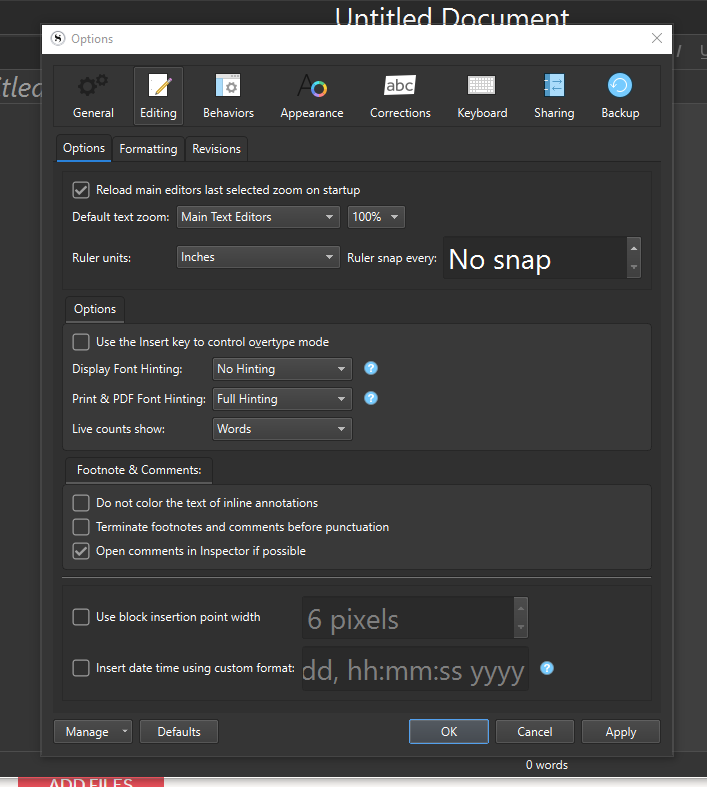The height and width of the screenshot is (787, 707).
Task: Expand the Manage button dropdown arrow
Action: click(x=125, y=731)
